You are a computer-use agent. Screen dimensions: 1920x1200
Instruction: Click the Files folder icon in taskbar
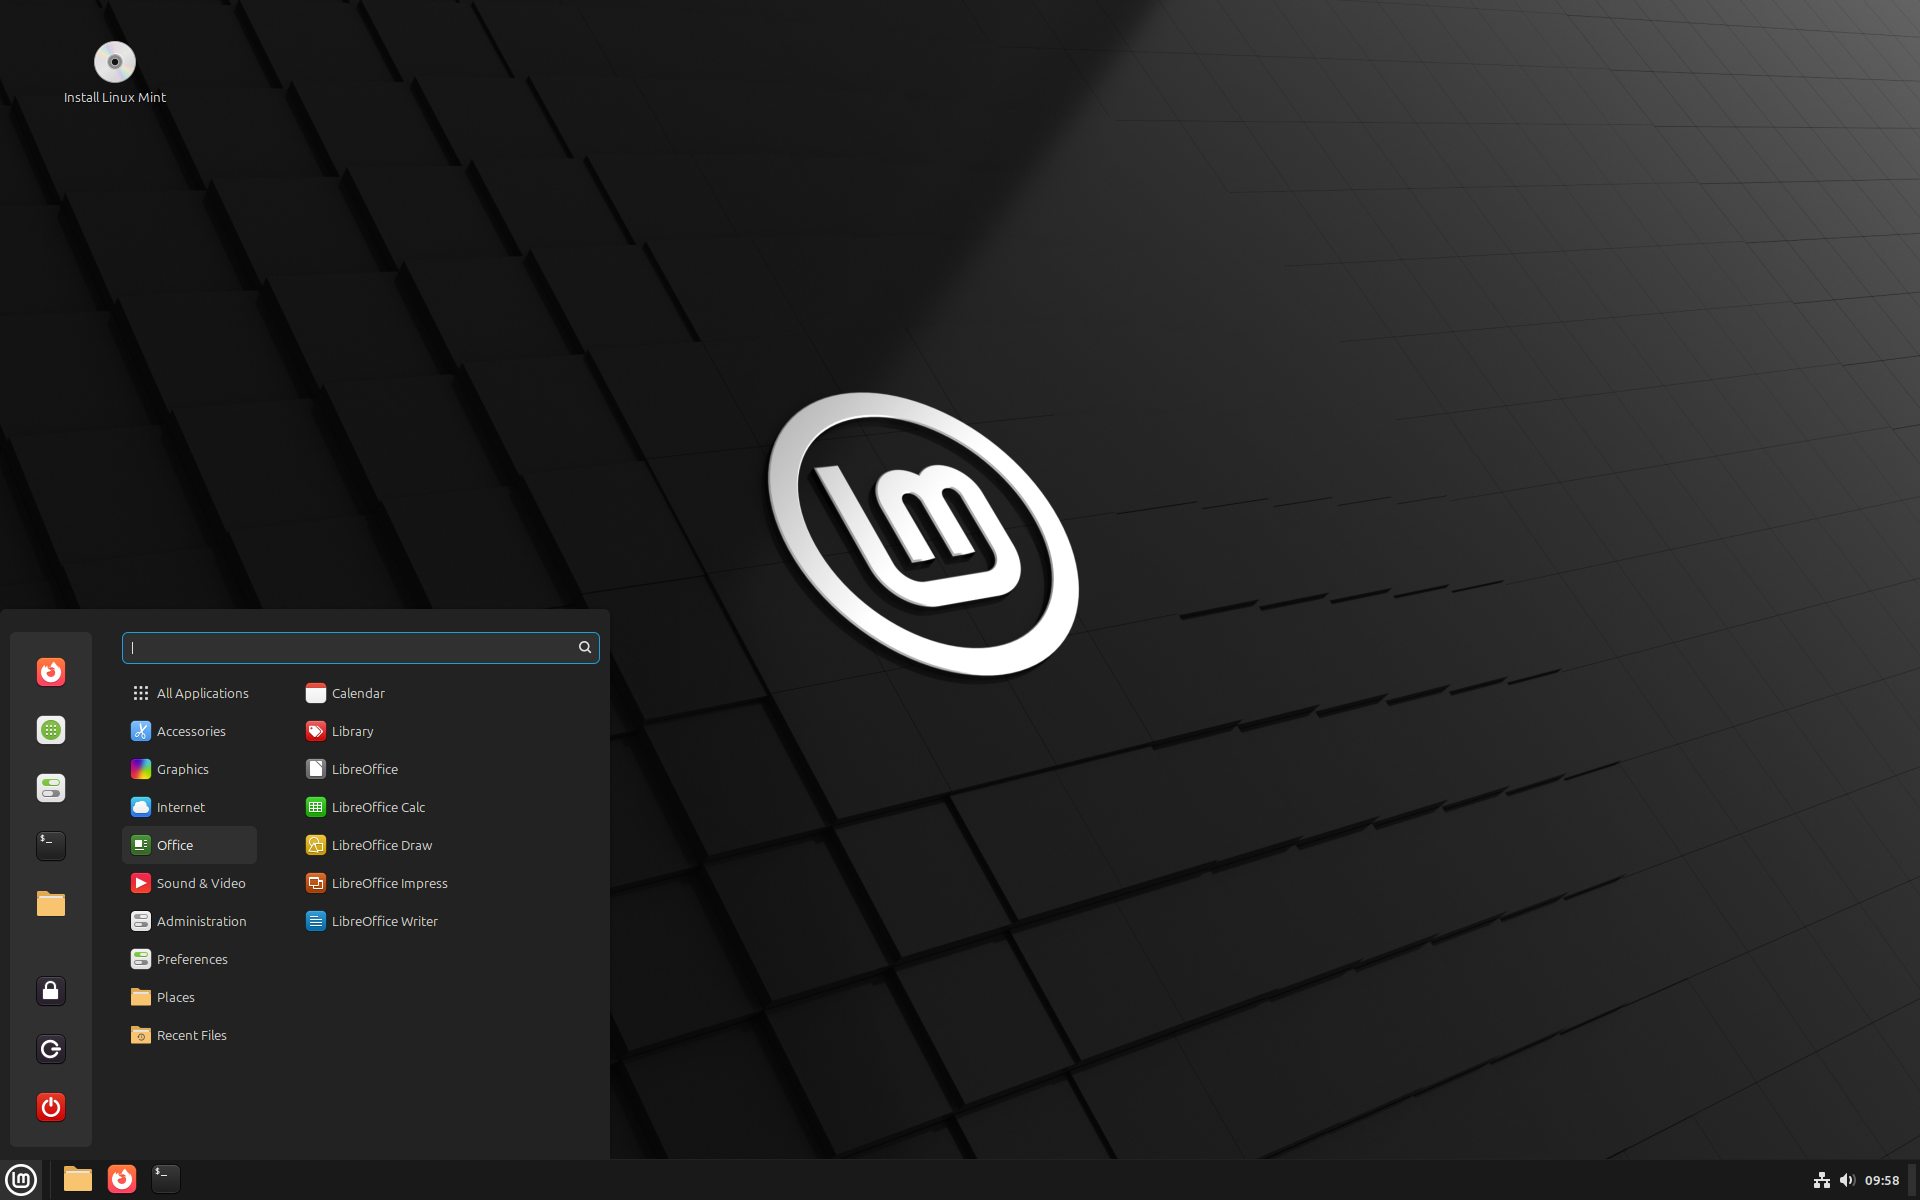pyautogui.click(x=75, y=1178)
